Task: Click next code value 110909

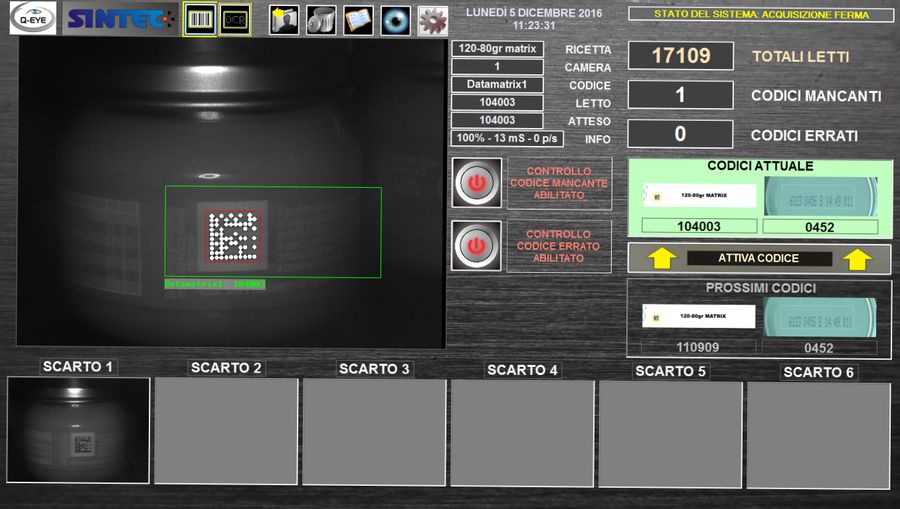Action: point(698,347)
